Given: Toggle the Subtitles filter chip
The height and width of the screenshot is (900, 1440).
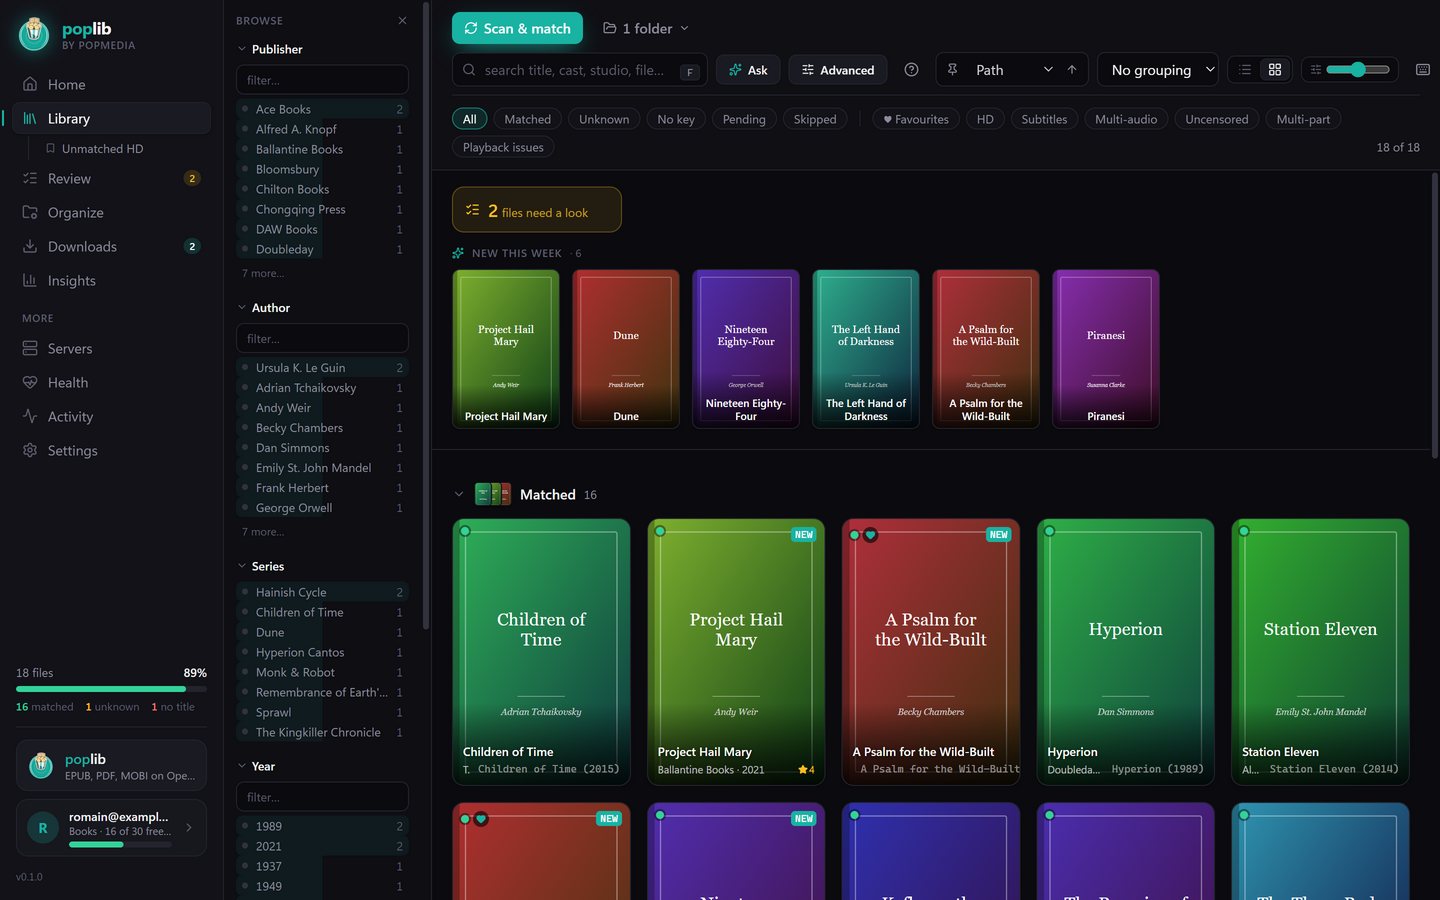Looking at the screenshot, I should pyautogui.click(x=1044, y=119).
